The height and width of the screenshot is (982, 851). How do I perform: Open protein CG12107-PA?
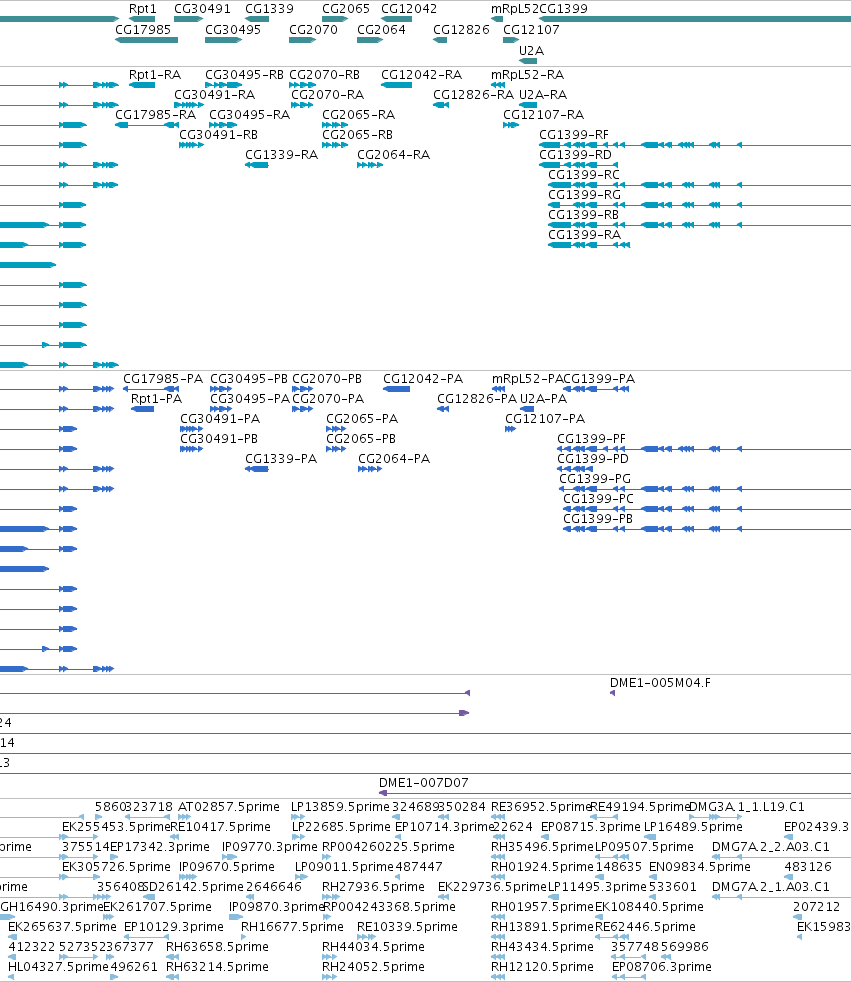pyautogui.click(x=510, y=429)
